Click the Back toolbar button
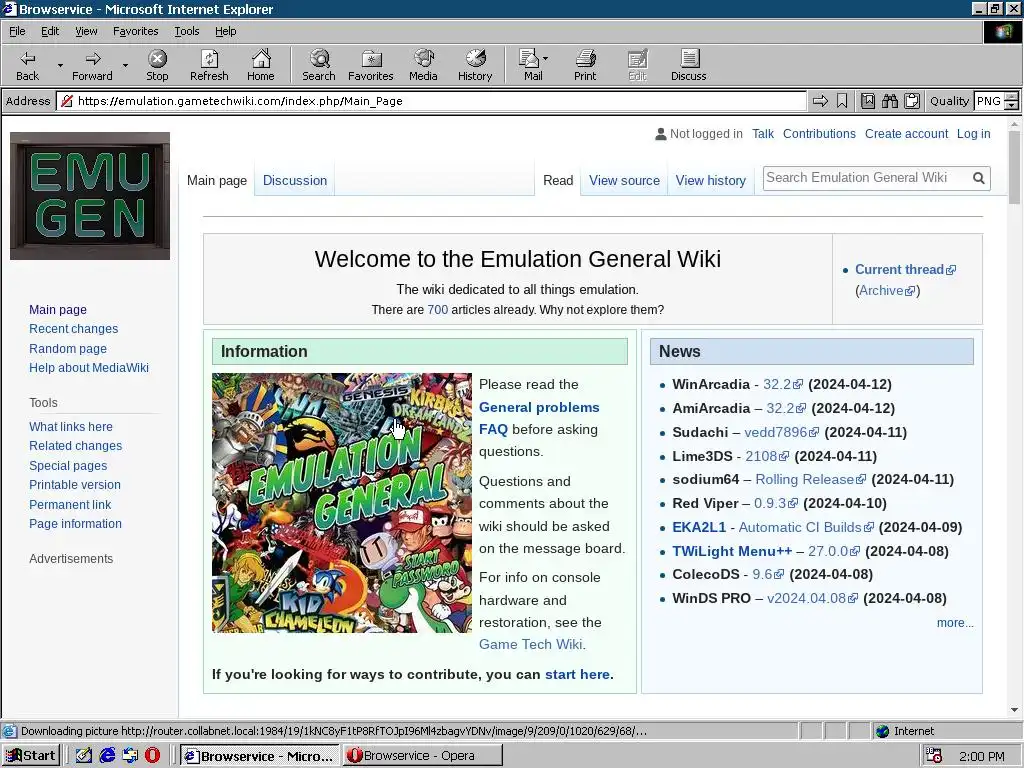Image resolution: width=1024 pixels, height=768 pixels. [x=27, y=65]
